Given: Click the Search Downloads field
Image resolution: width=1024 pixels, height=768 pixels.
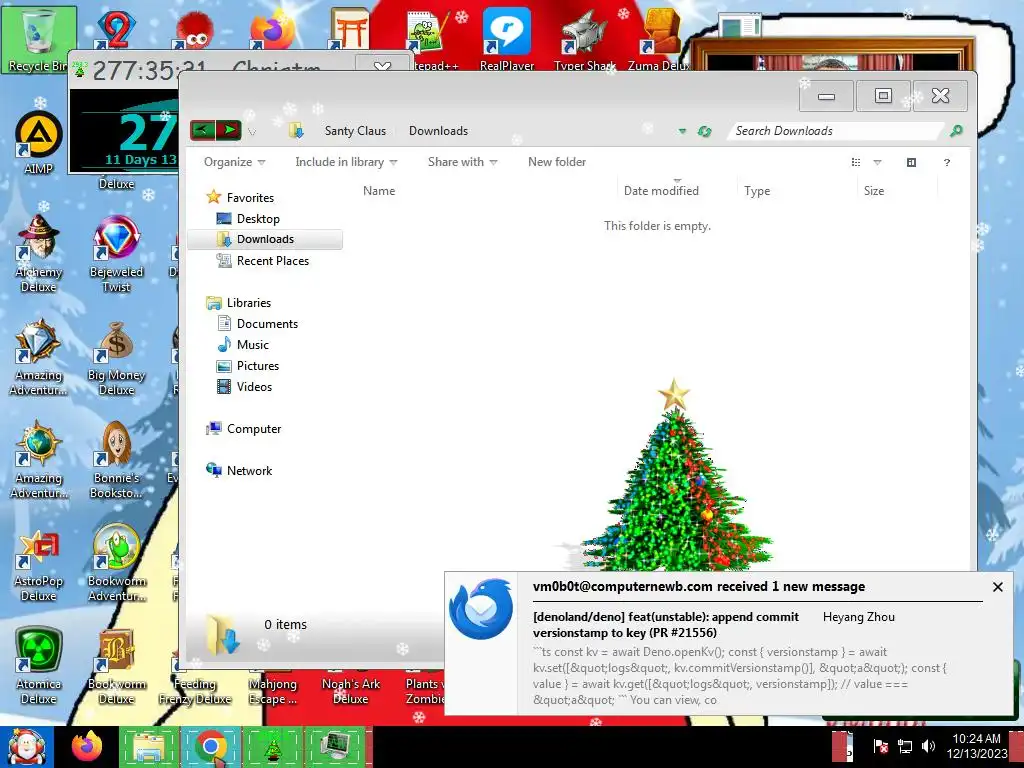Looking at the screenshot, I should (x=836, y=131).
